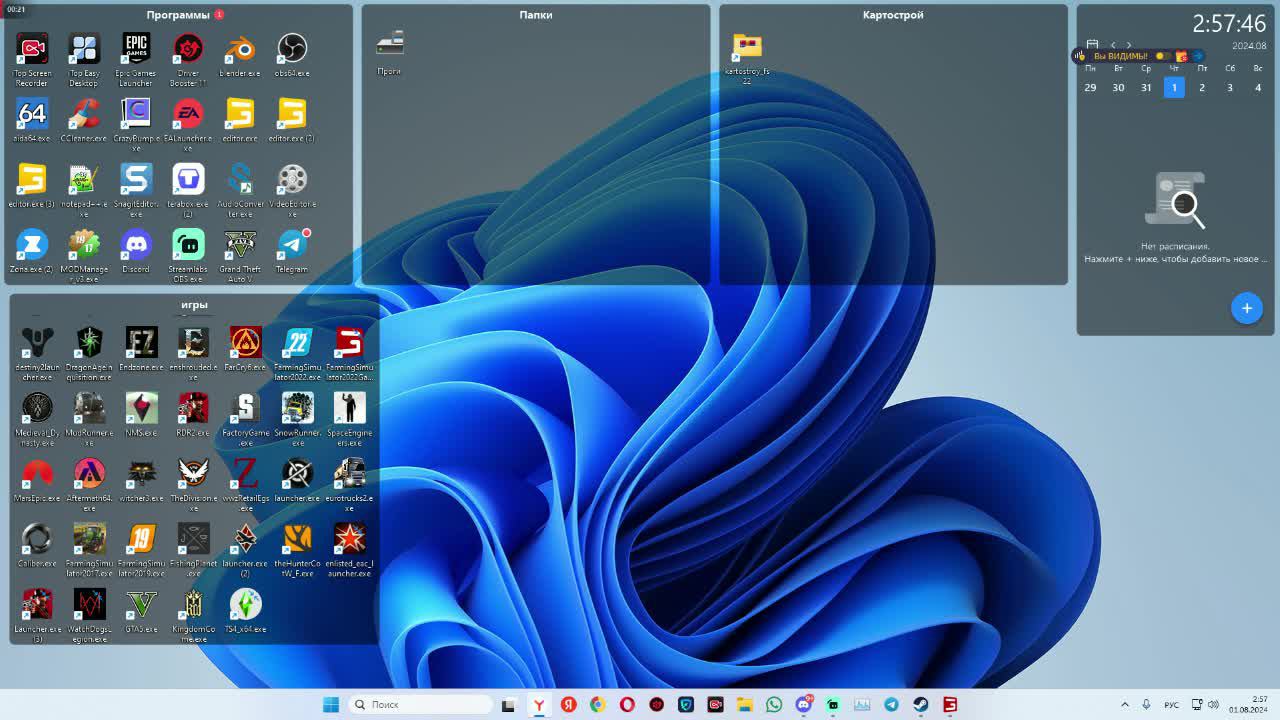1280x720 pixels.
Task: Launch the Grand Theft Auto V shortcut
Action: (240, 255)
